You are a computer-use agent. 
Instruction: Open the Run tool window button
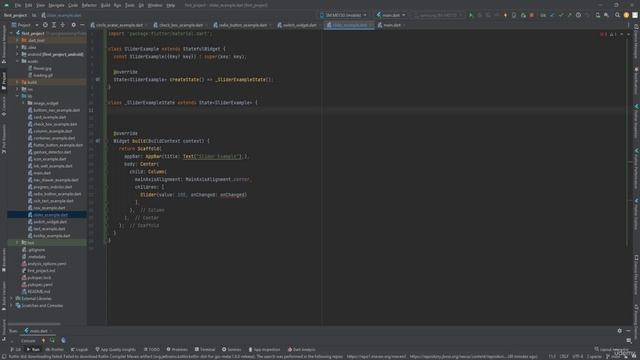[33, 350]
